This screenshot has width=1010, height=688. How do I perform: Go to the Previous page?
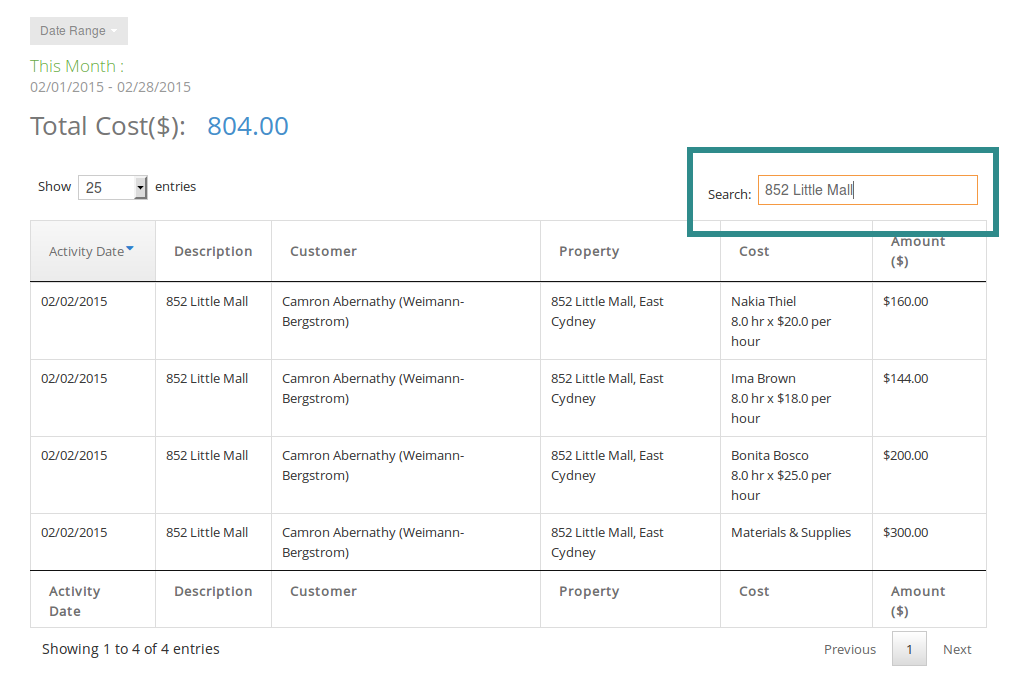coord(850,649)
